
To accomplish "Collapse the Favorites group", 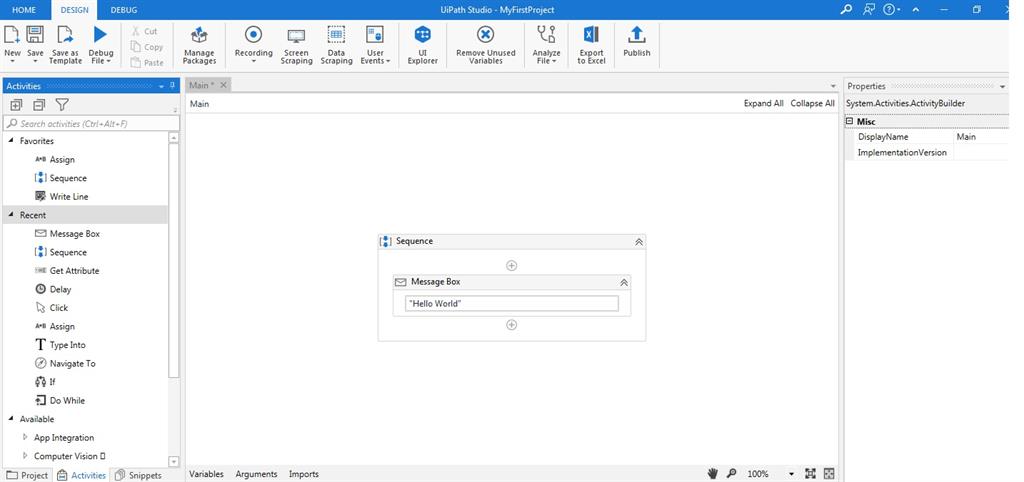I will coord(11,140).
